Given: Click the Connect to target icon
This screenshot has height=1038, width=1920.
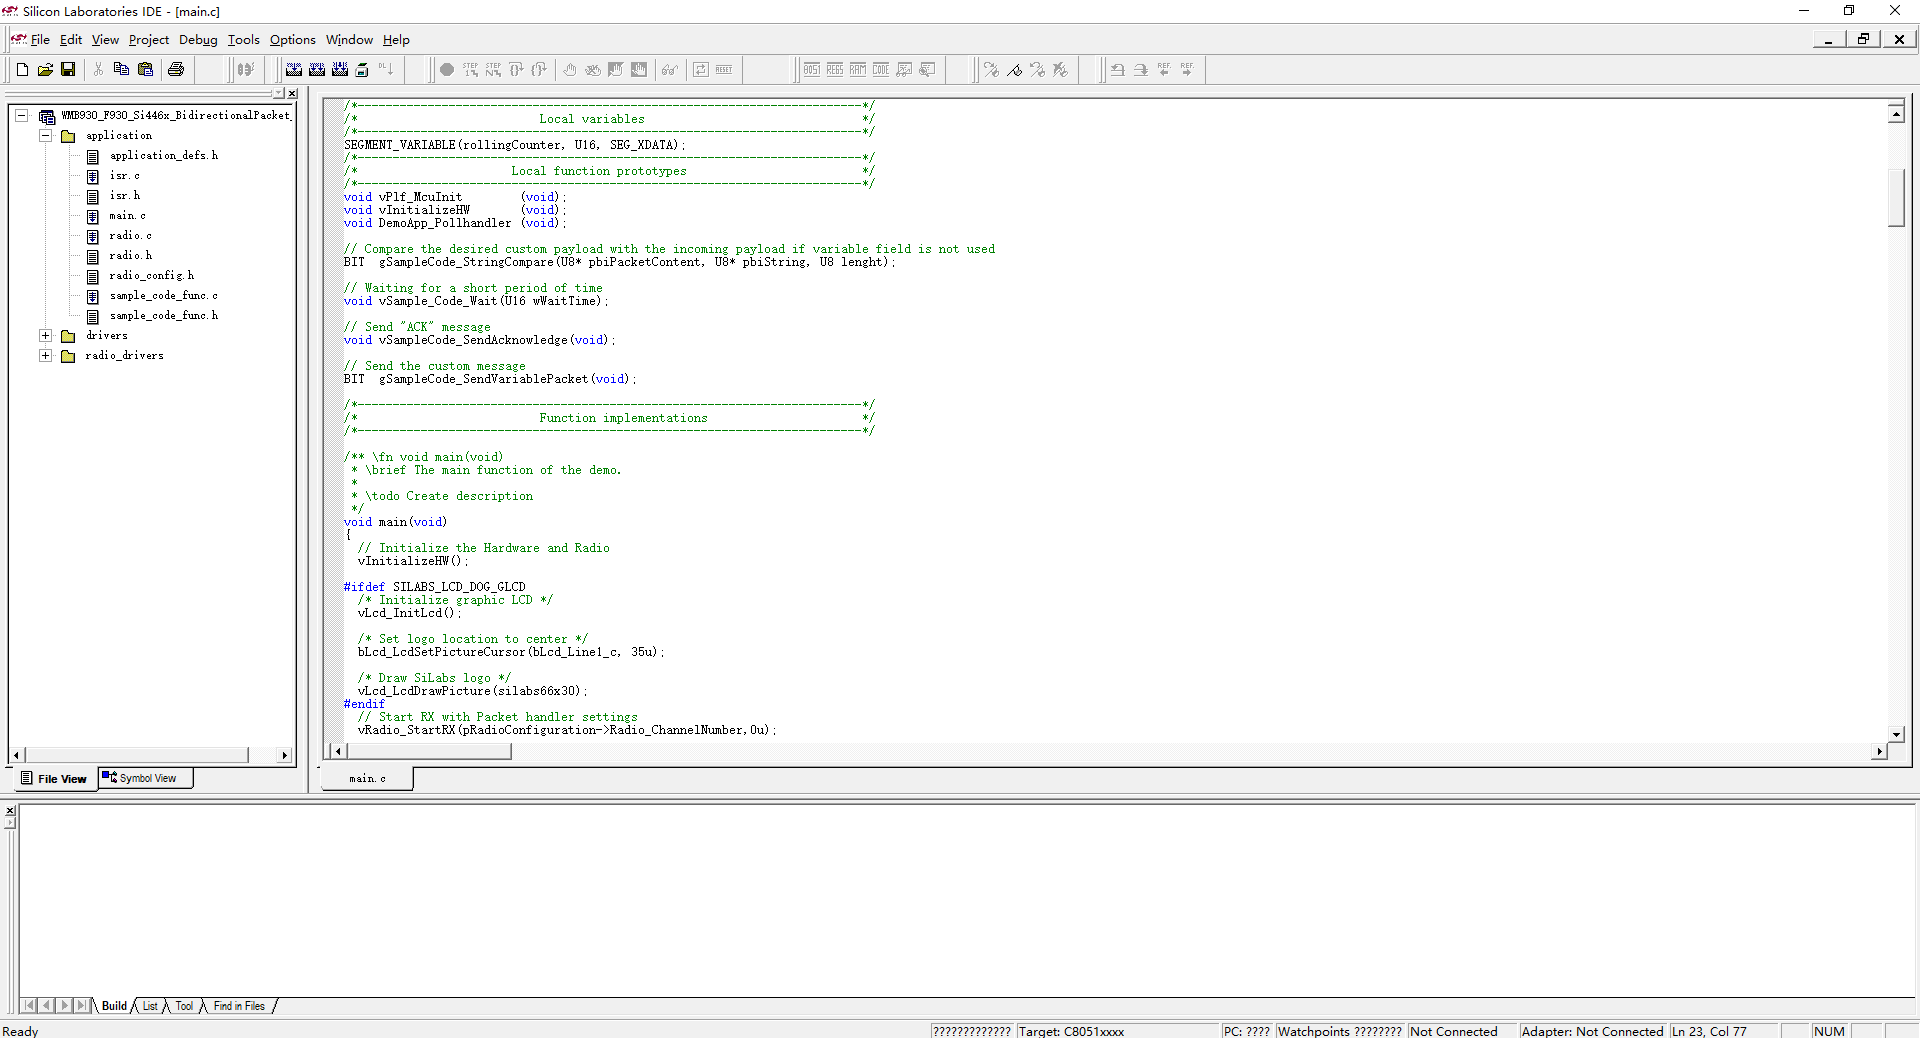Looking at the screenshot, I should click(x=245, y=69).
